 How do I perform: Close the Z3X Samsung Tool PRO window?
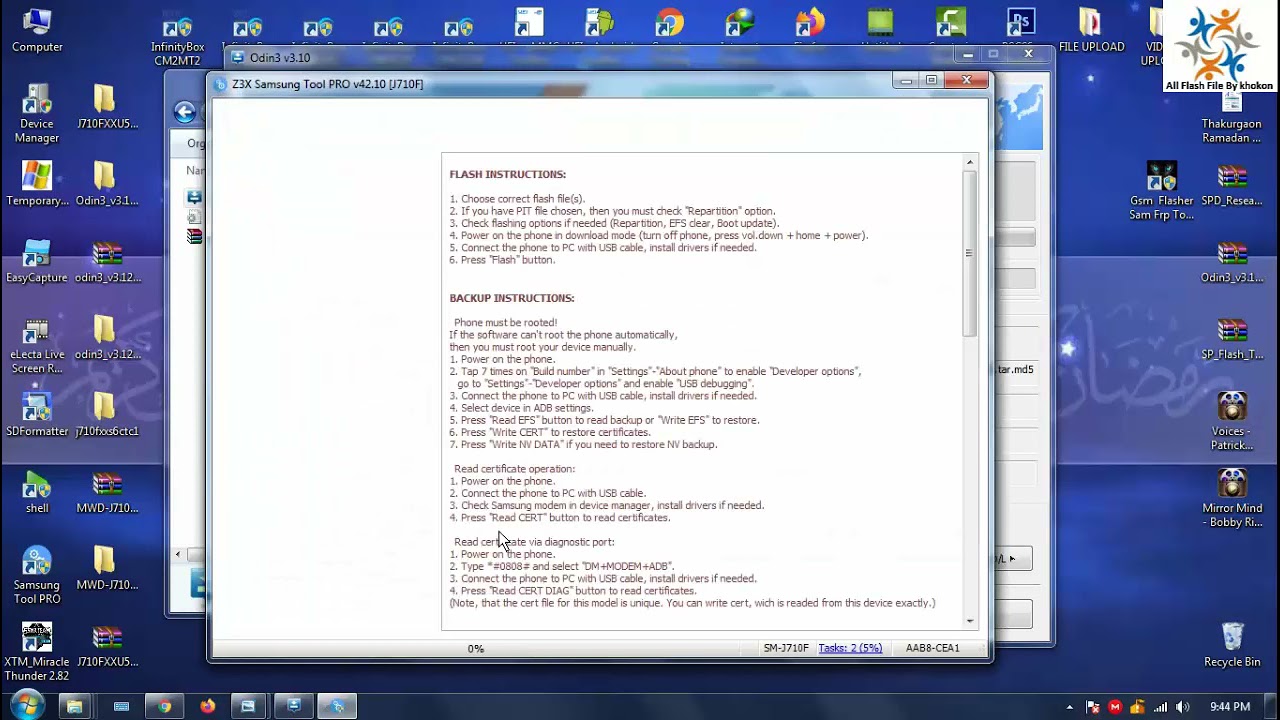pos(966,80)
